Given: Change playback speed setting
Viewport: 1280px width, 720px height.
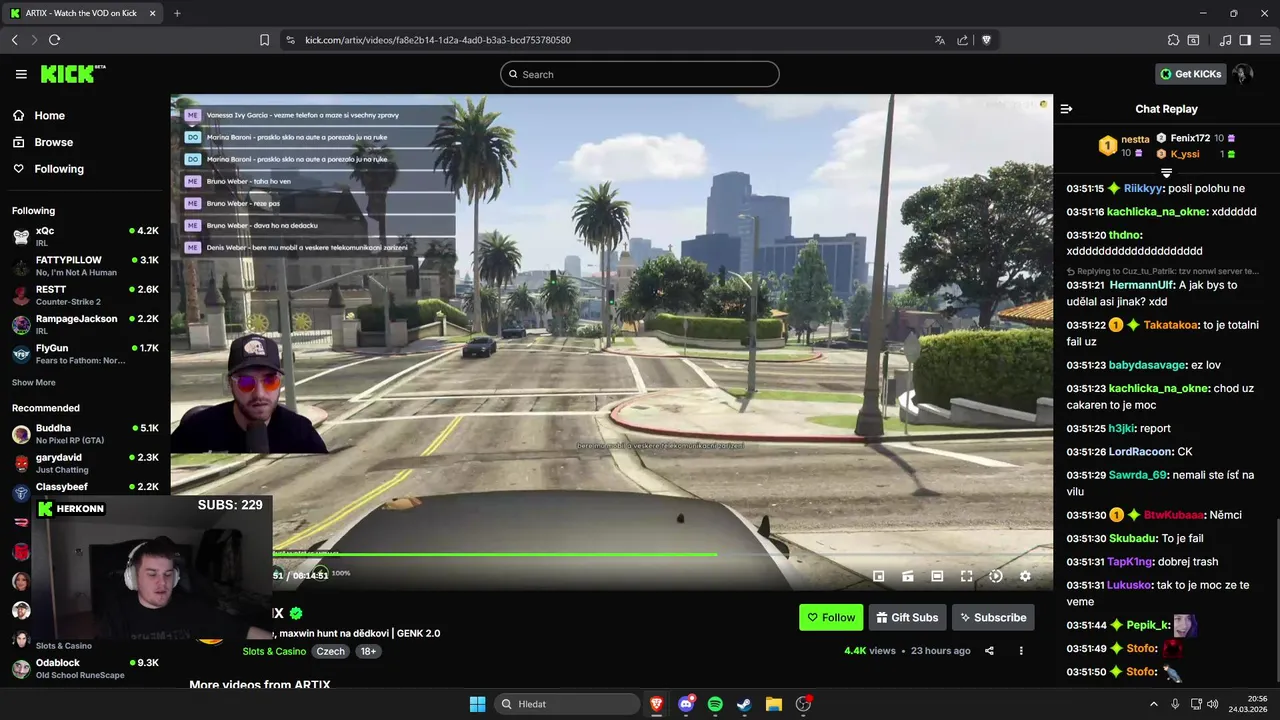Looking at the screenshot, I should pos(996,576).
